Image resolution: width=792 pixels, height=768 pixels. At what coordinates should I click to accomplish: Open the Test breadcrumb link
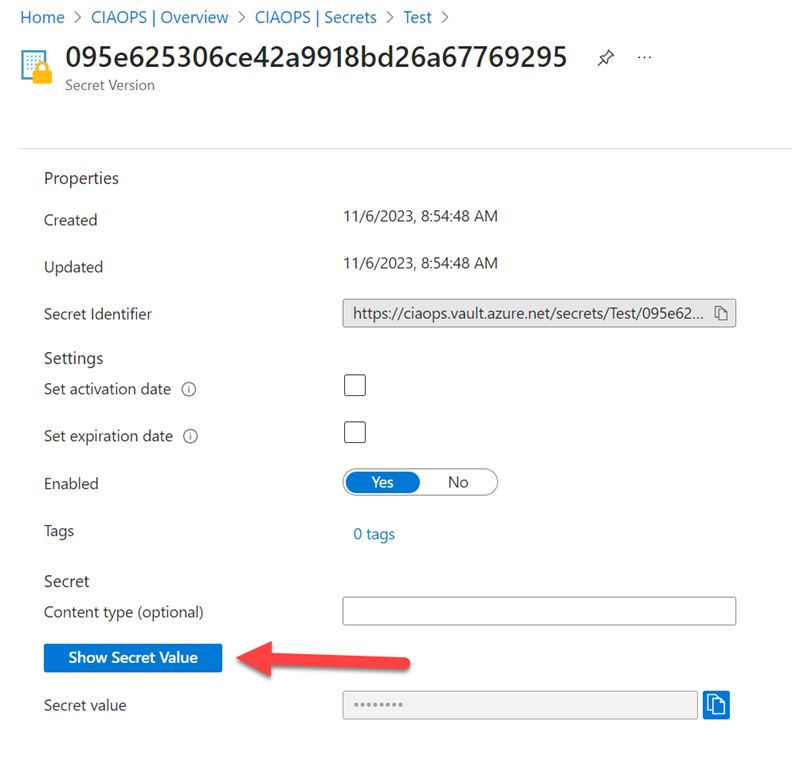418,17
